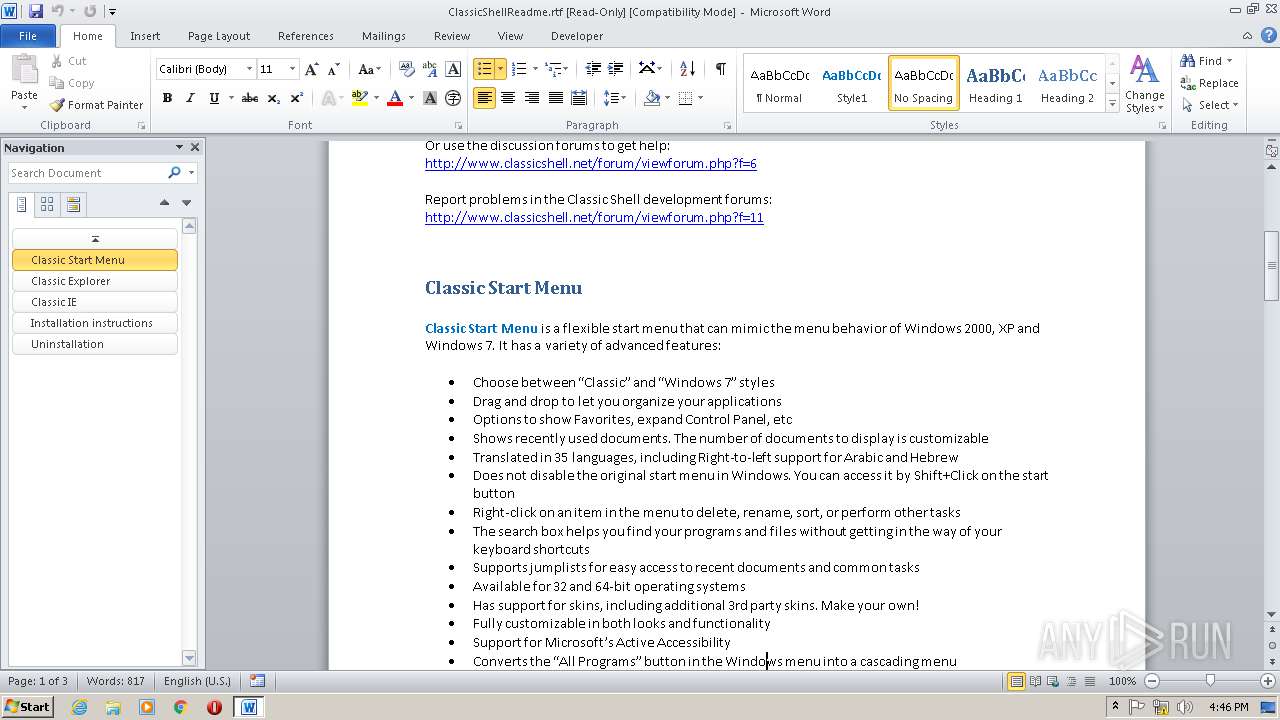
Task: Click the Cut command
Action: coord(69,61)
